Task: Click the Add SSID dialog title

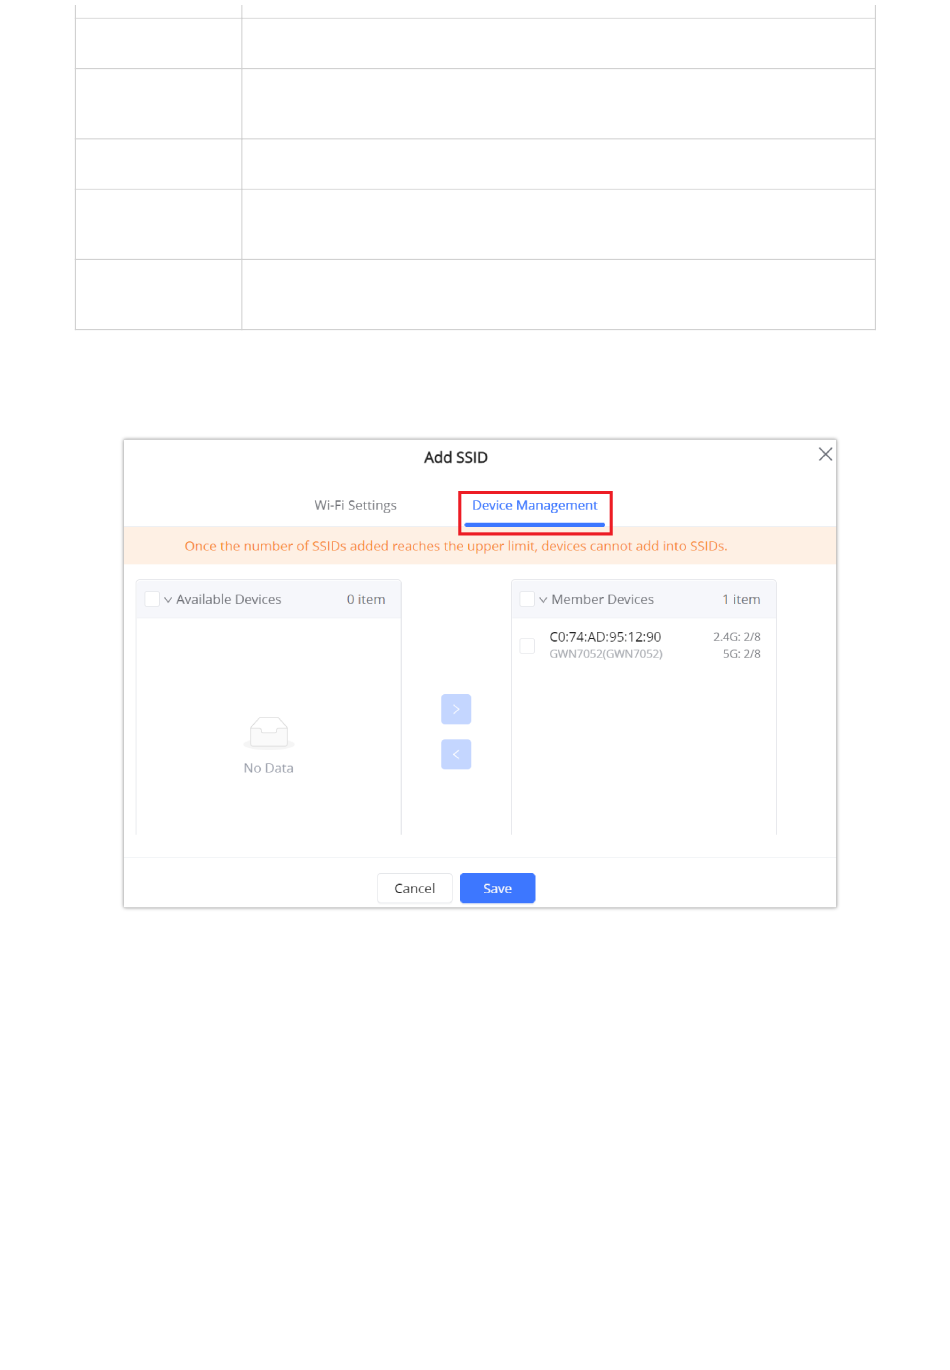Action: coord(456,457)
